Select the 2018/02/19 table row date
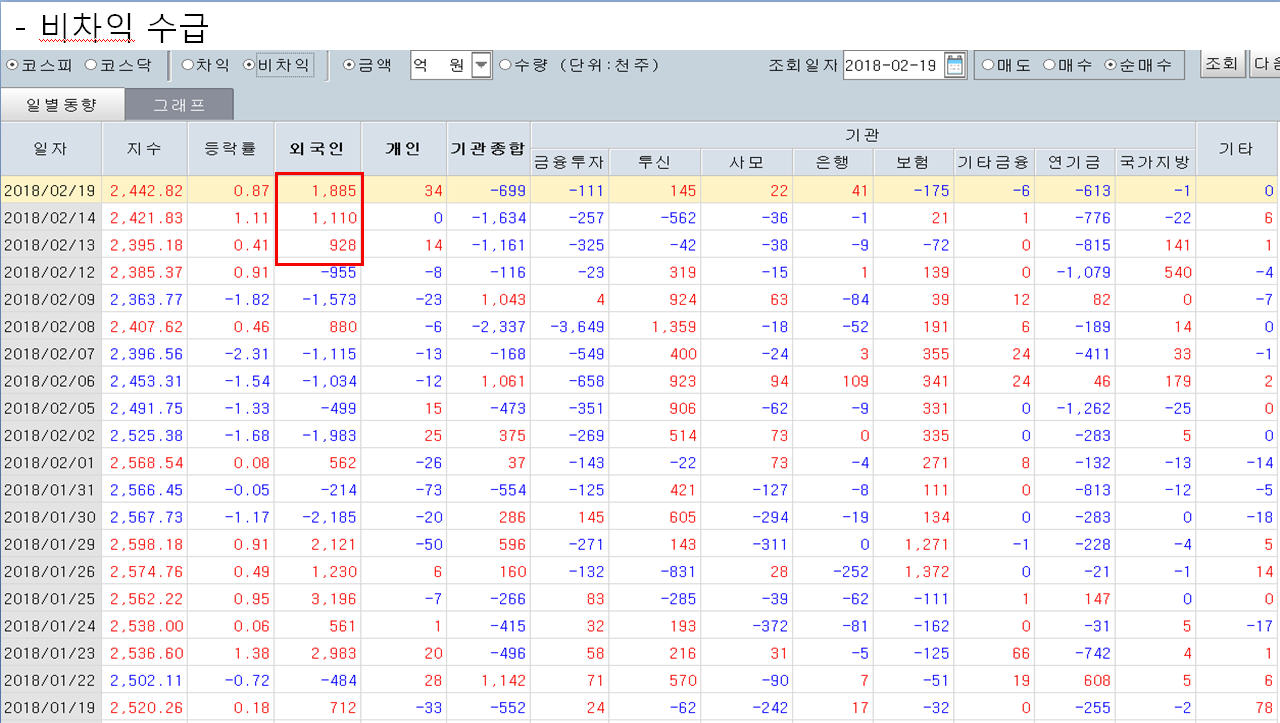Screen dimensions: 1280x723 pyautogui.click(x=50, y=190)
